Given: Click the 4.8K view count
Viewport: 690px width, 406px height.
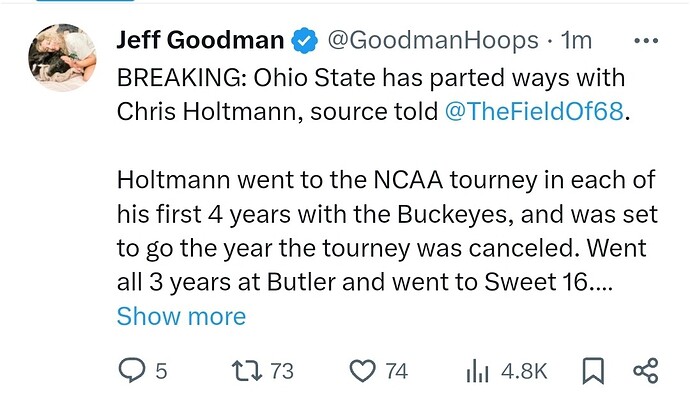Looking at the screenshot, I should click(524, 371).
